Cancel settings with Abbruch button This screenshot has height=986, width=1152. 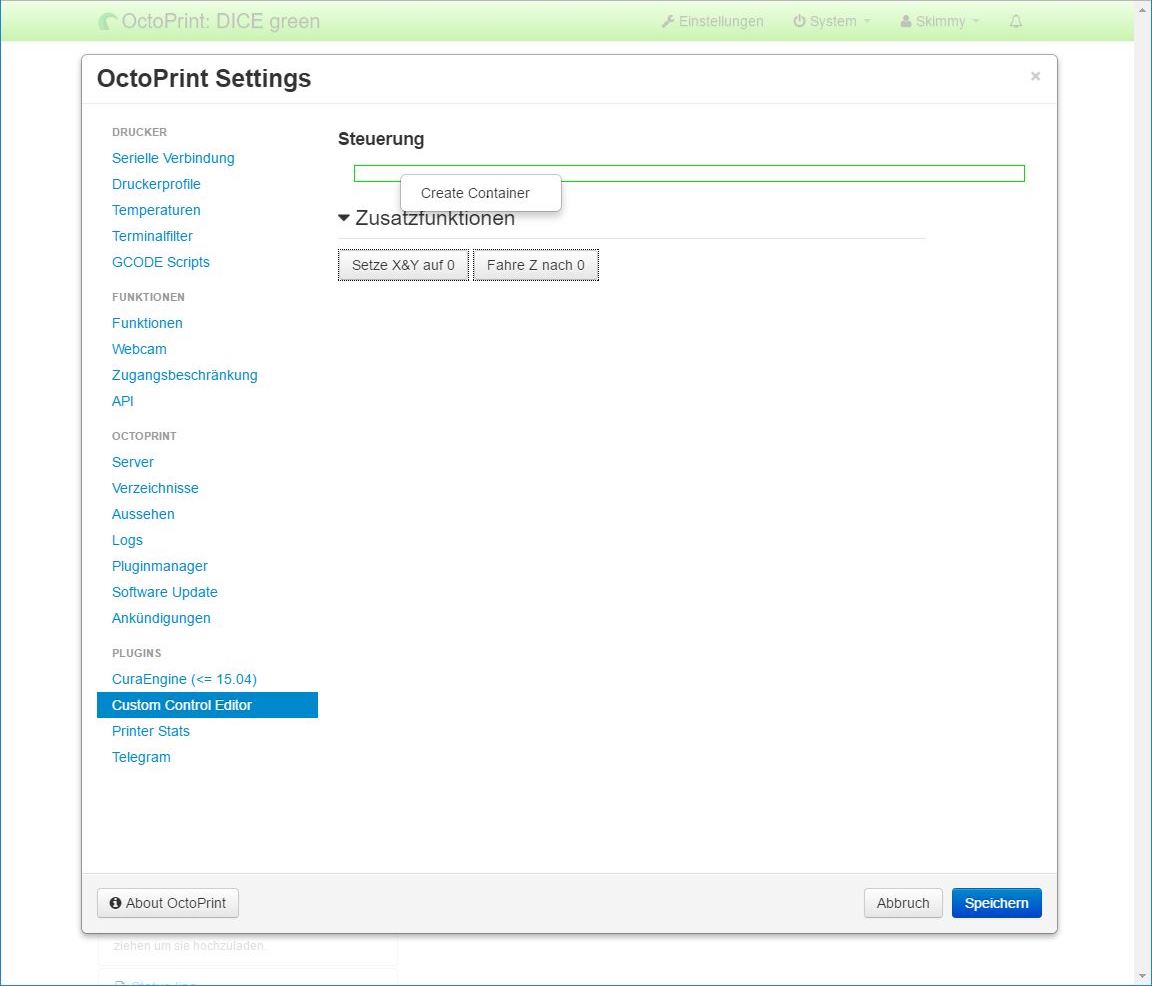coord(903,903)
